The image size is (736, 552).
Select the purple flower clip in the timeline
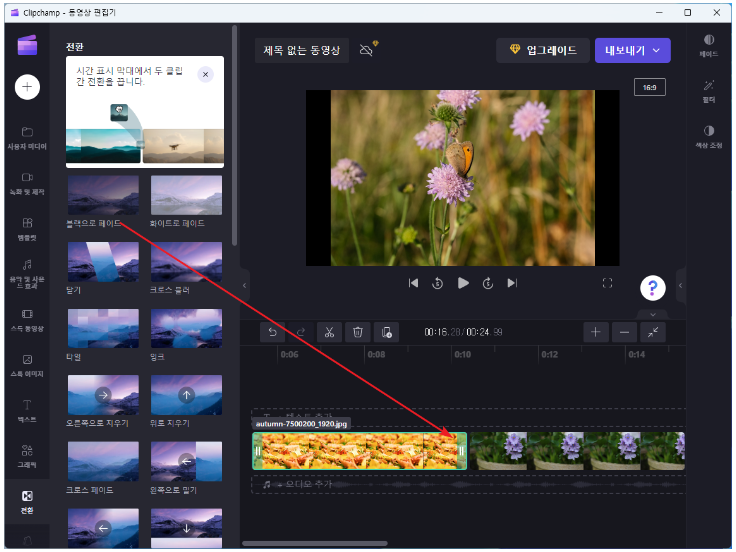pyautogui.click(x=578, y=451)
